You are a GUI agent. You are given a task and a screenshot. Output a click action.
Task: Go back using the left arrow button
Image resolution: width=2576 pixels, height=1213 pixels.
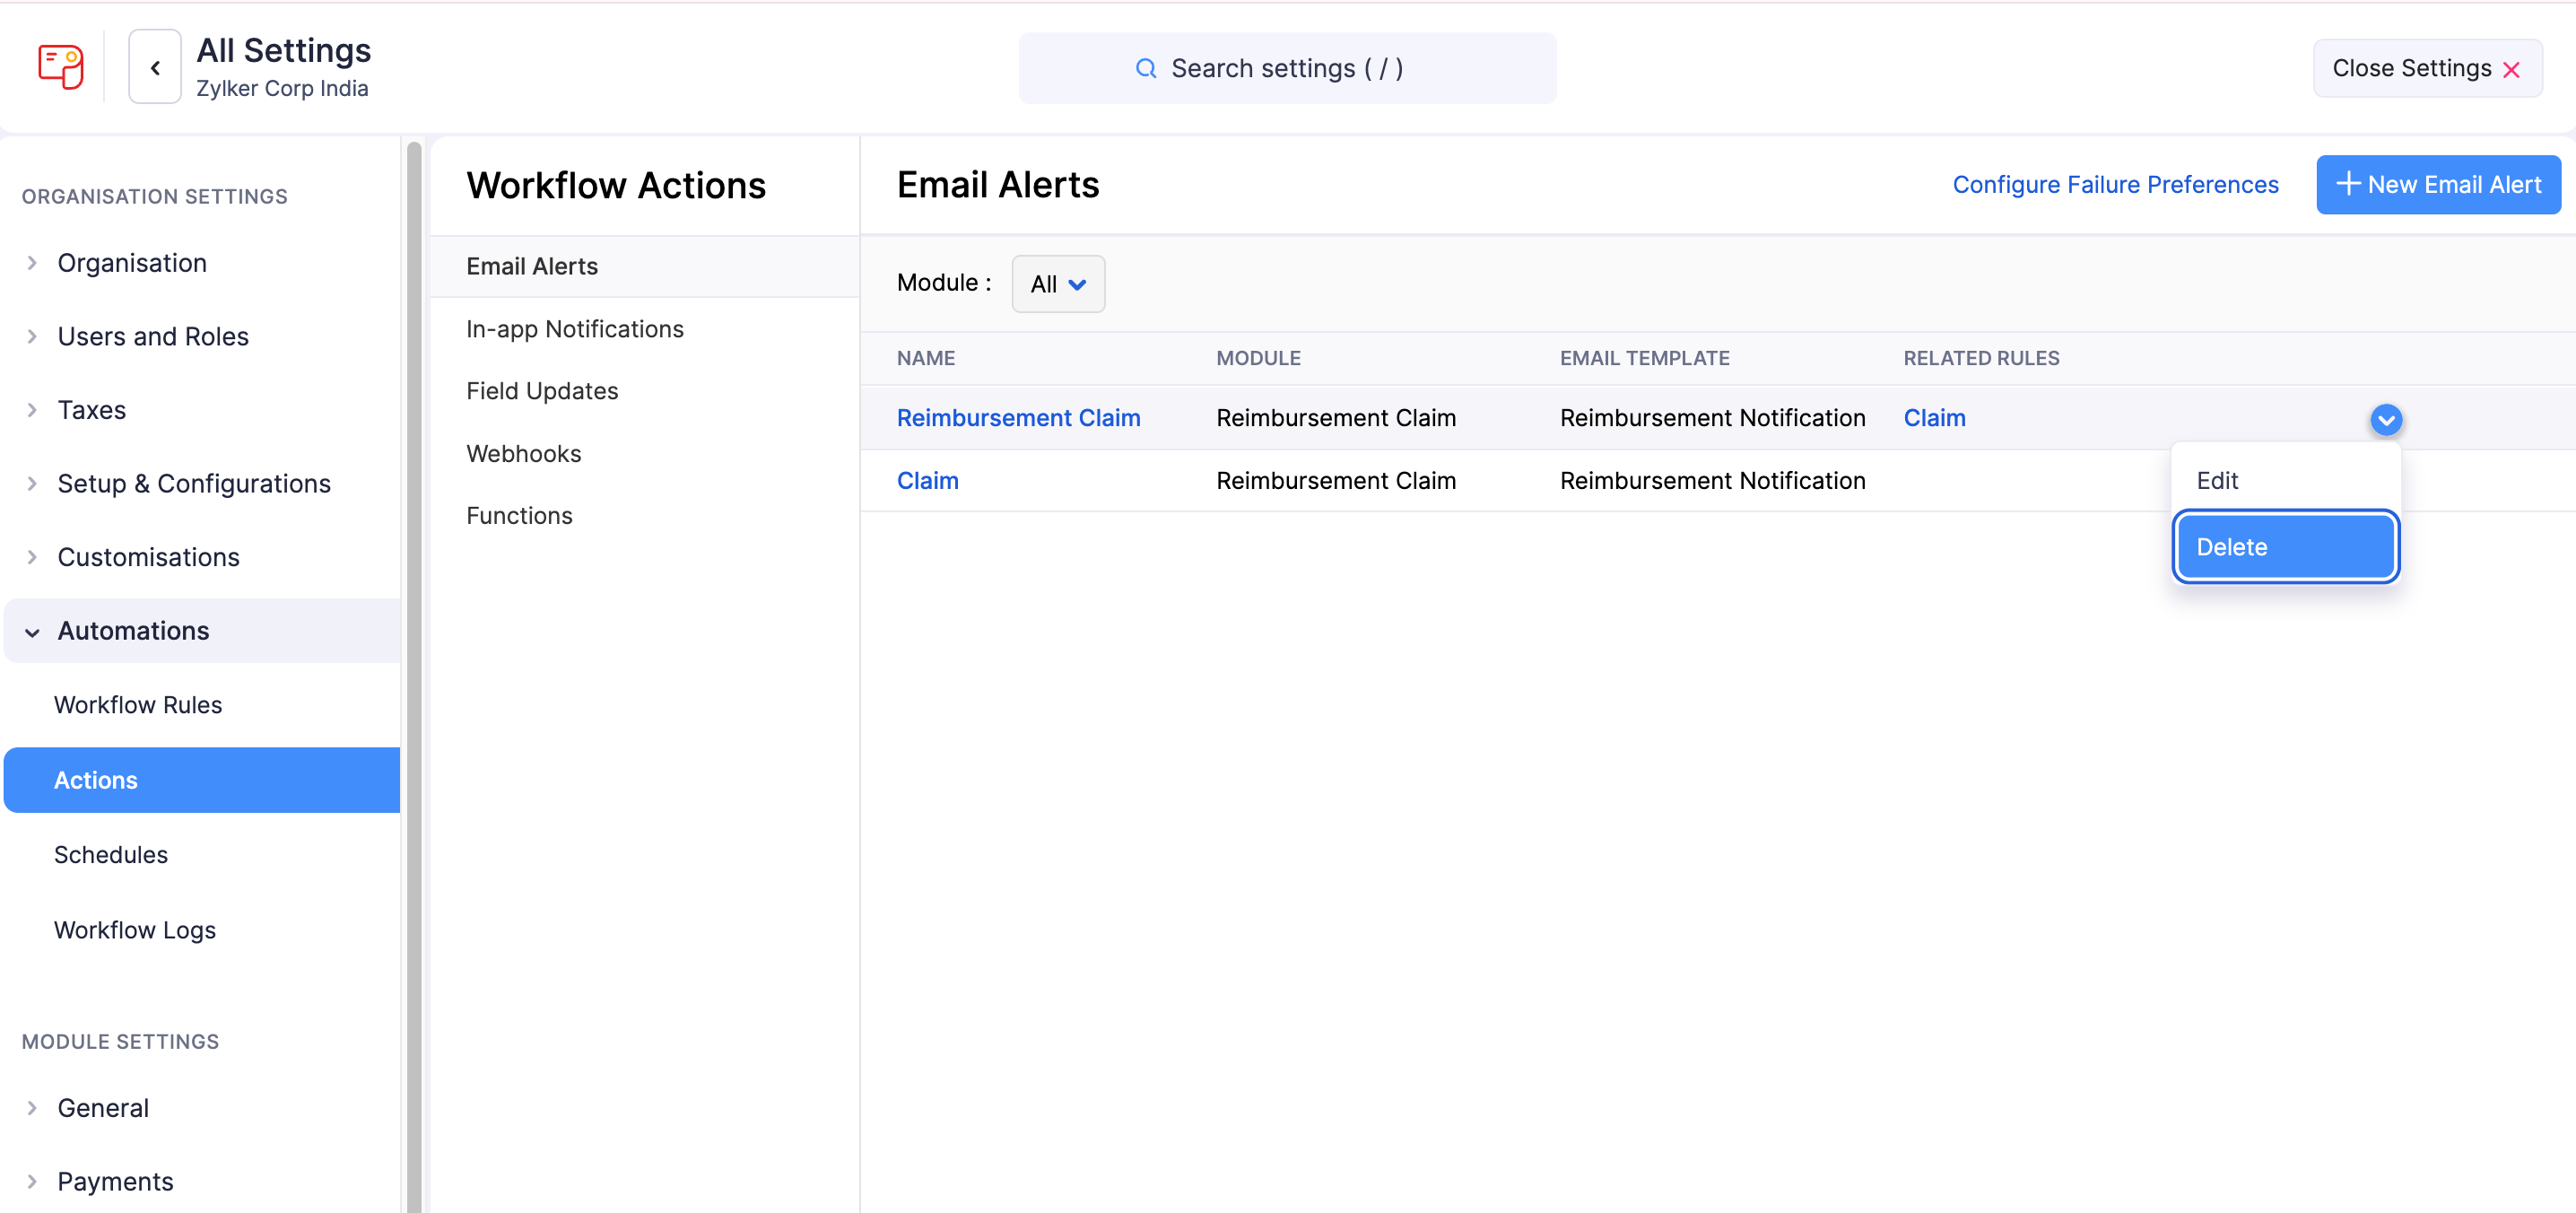(x=155, y=67)
